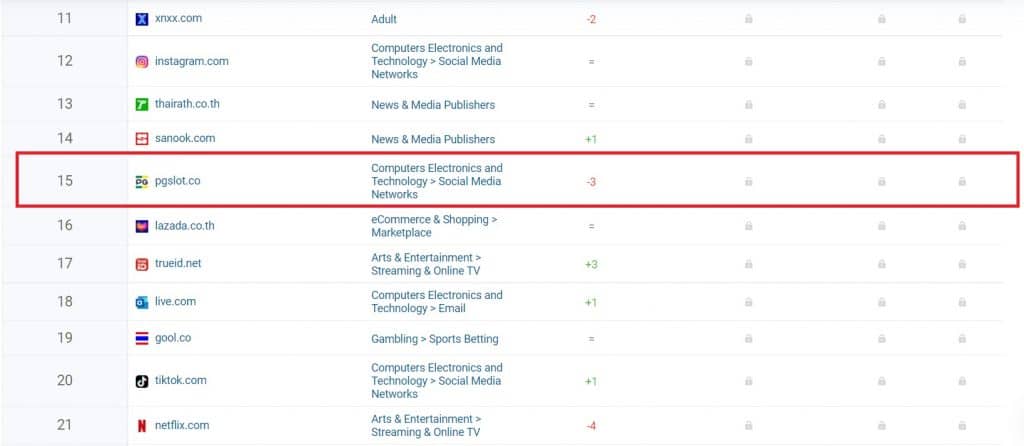The width and height of the screenshot is (1024, 446).
Task: Click first lock icon in pgslot.co row
Action: coord(748,182)
